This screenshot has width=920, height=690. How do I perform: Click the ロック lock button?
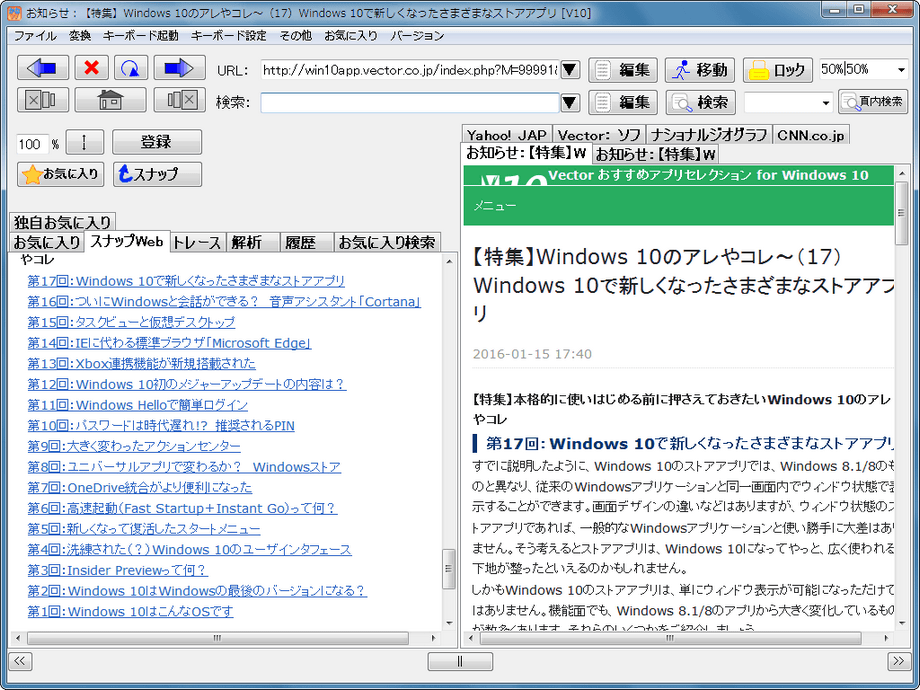click(x=778, y=70)
